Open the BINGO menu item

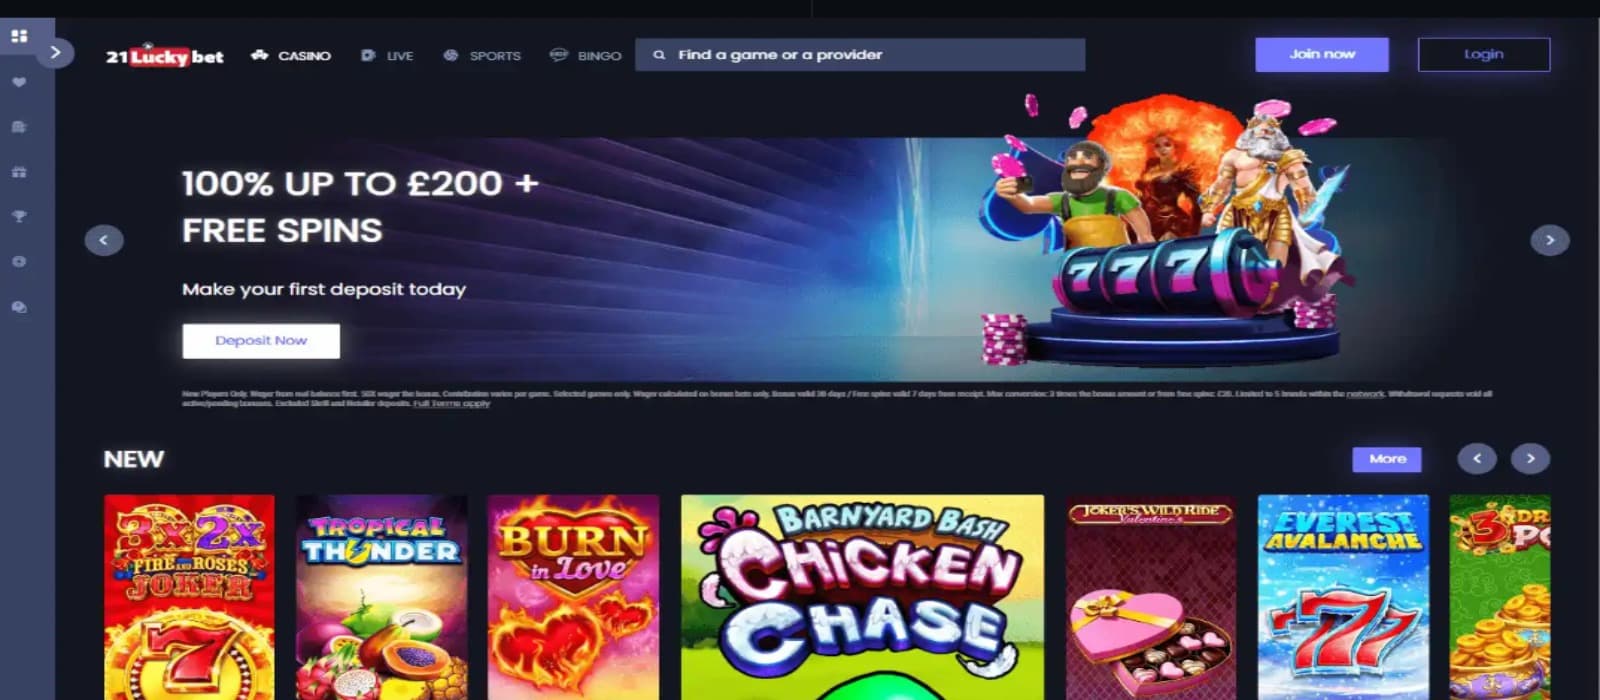(x=586, y=56)
